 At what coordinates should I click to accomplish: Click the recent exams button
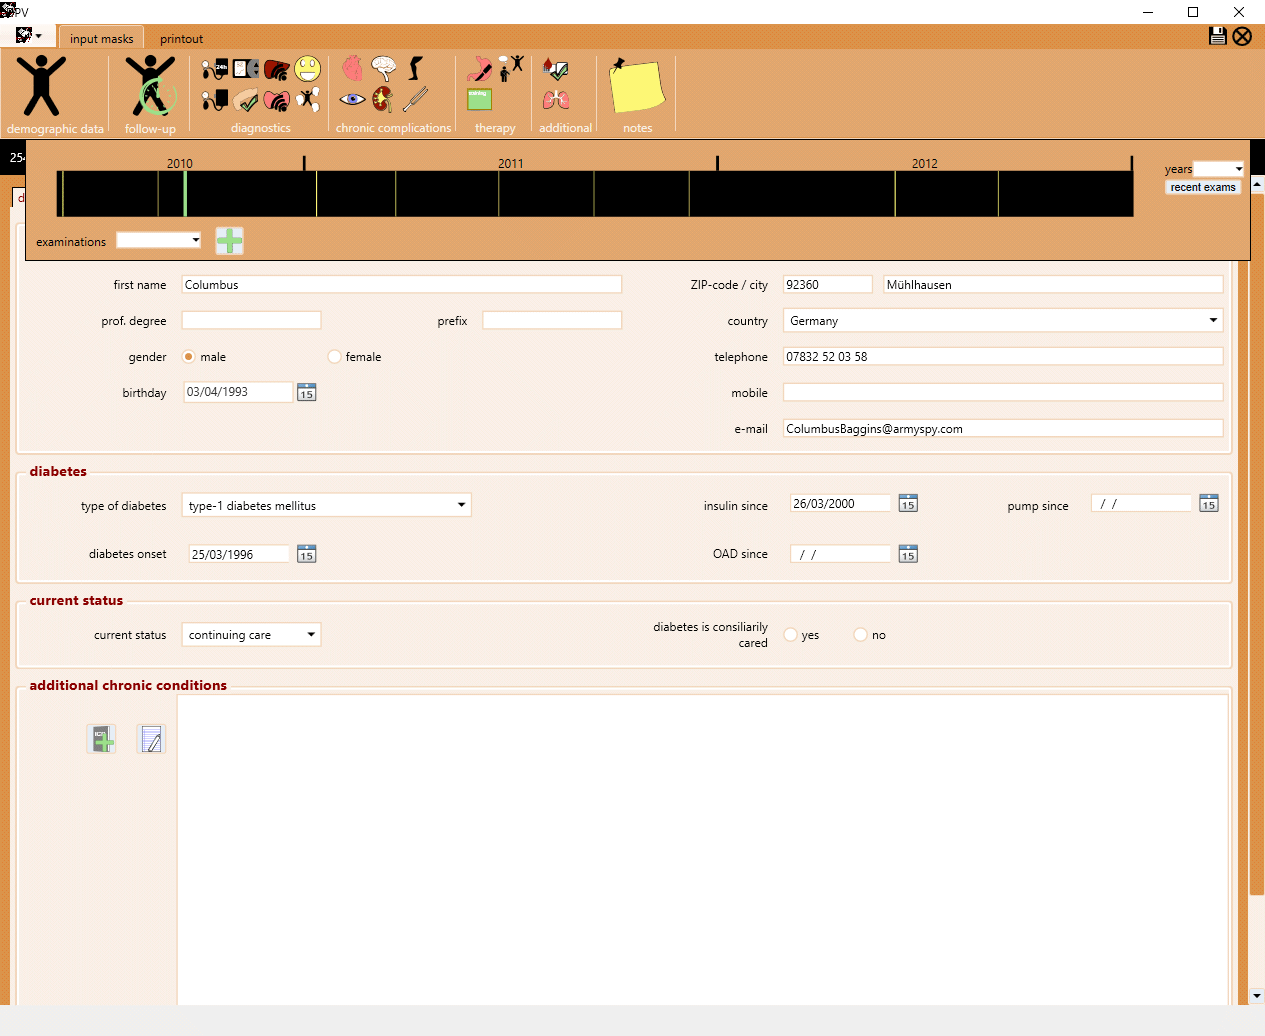[1203, 187]
